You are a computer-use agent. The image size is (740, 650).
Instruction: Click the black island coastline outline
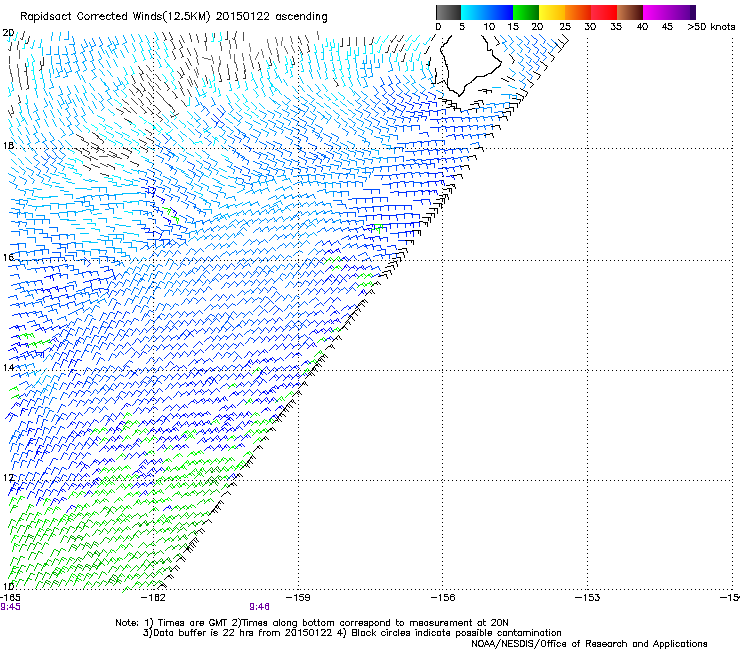469,65
